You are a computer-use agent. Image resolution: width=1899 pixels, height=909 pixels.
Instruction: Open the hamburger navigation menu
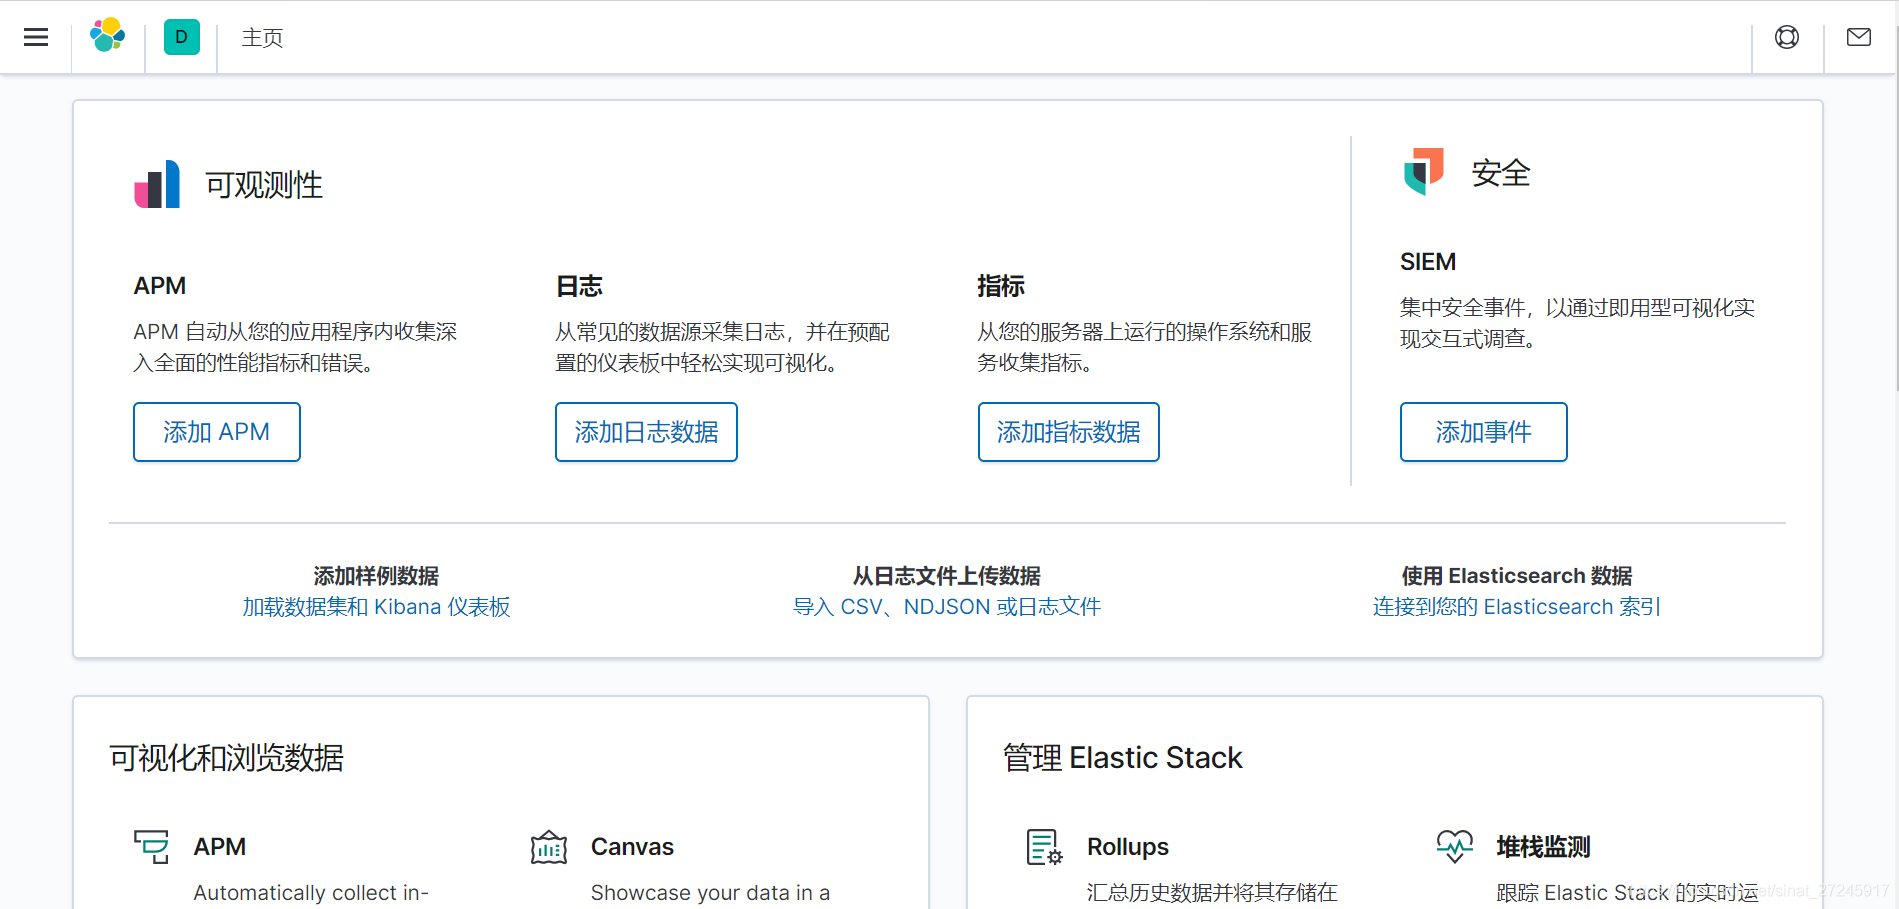(36, 37)
